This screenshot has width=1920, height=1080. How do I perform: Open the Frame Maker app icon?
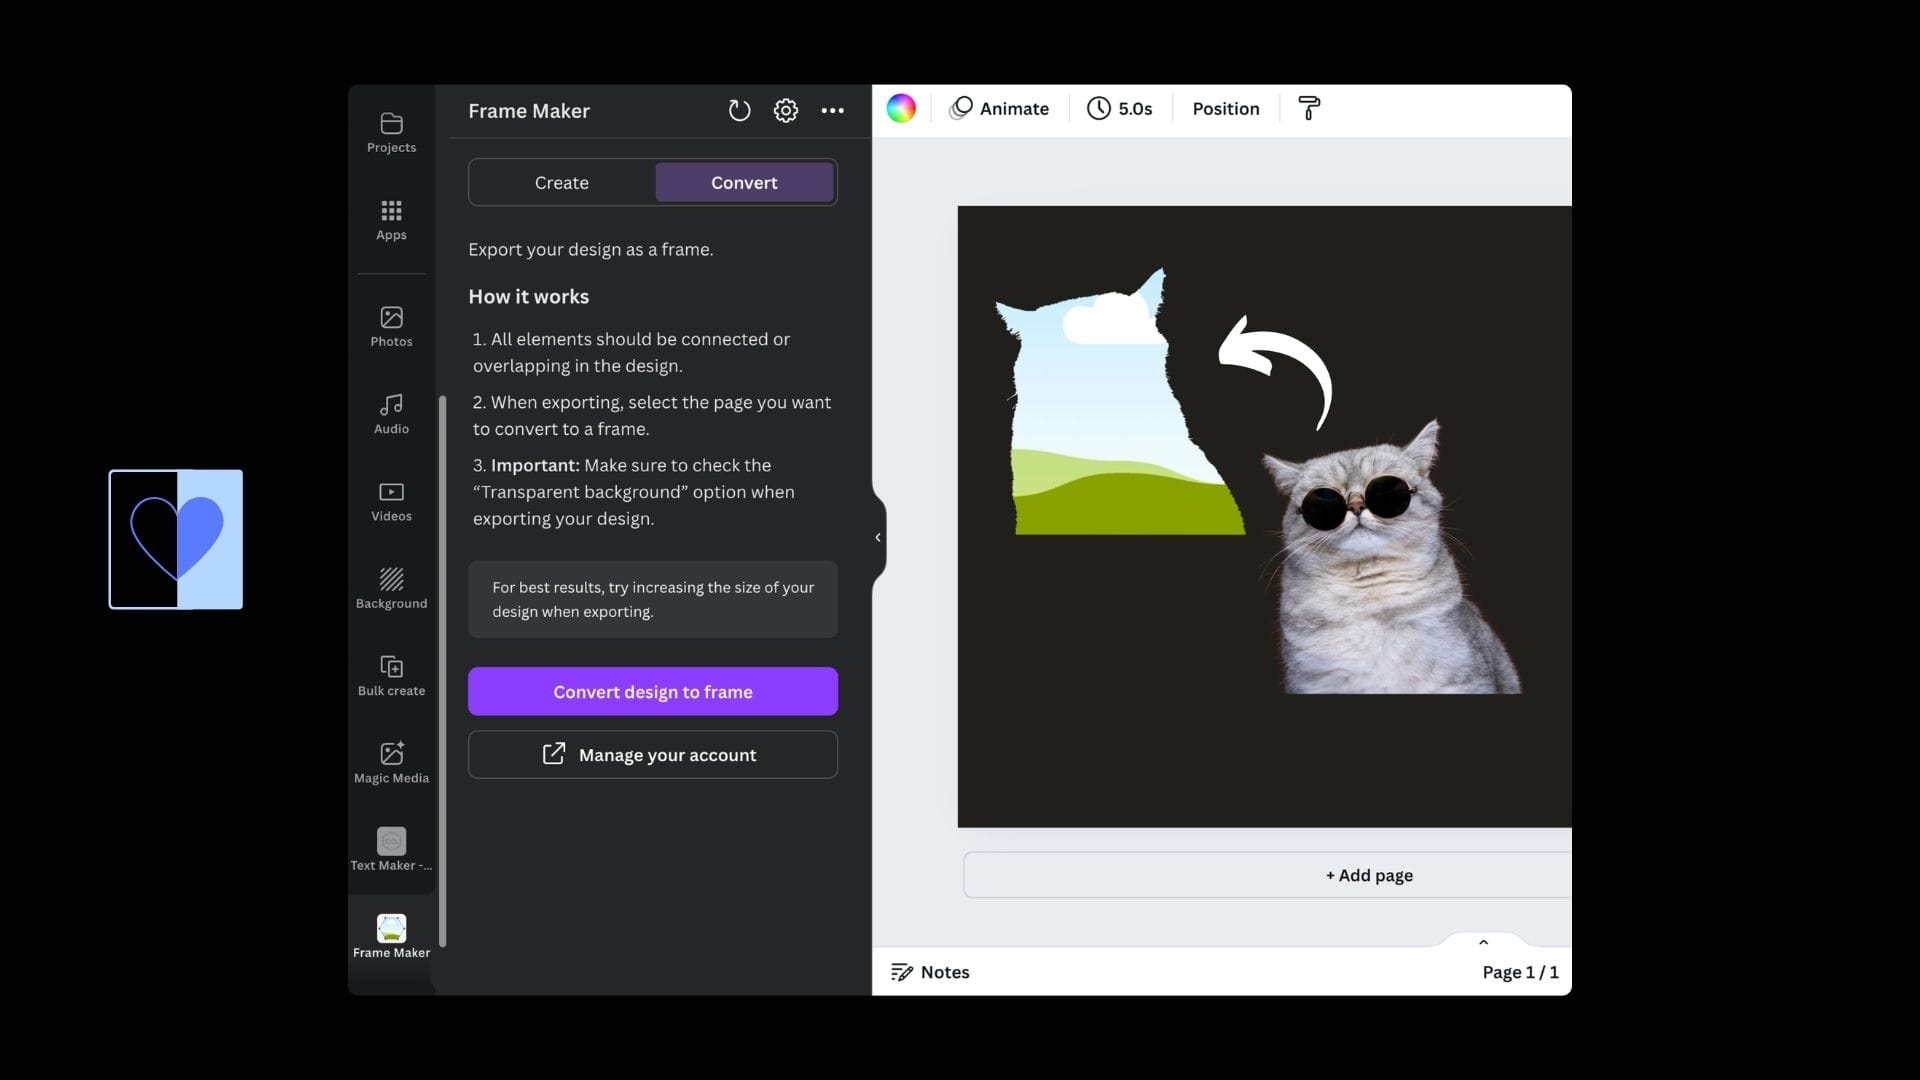pyautogui.click(x=392, y=927)
